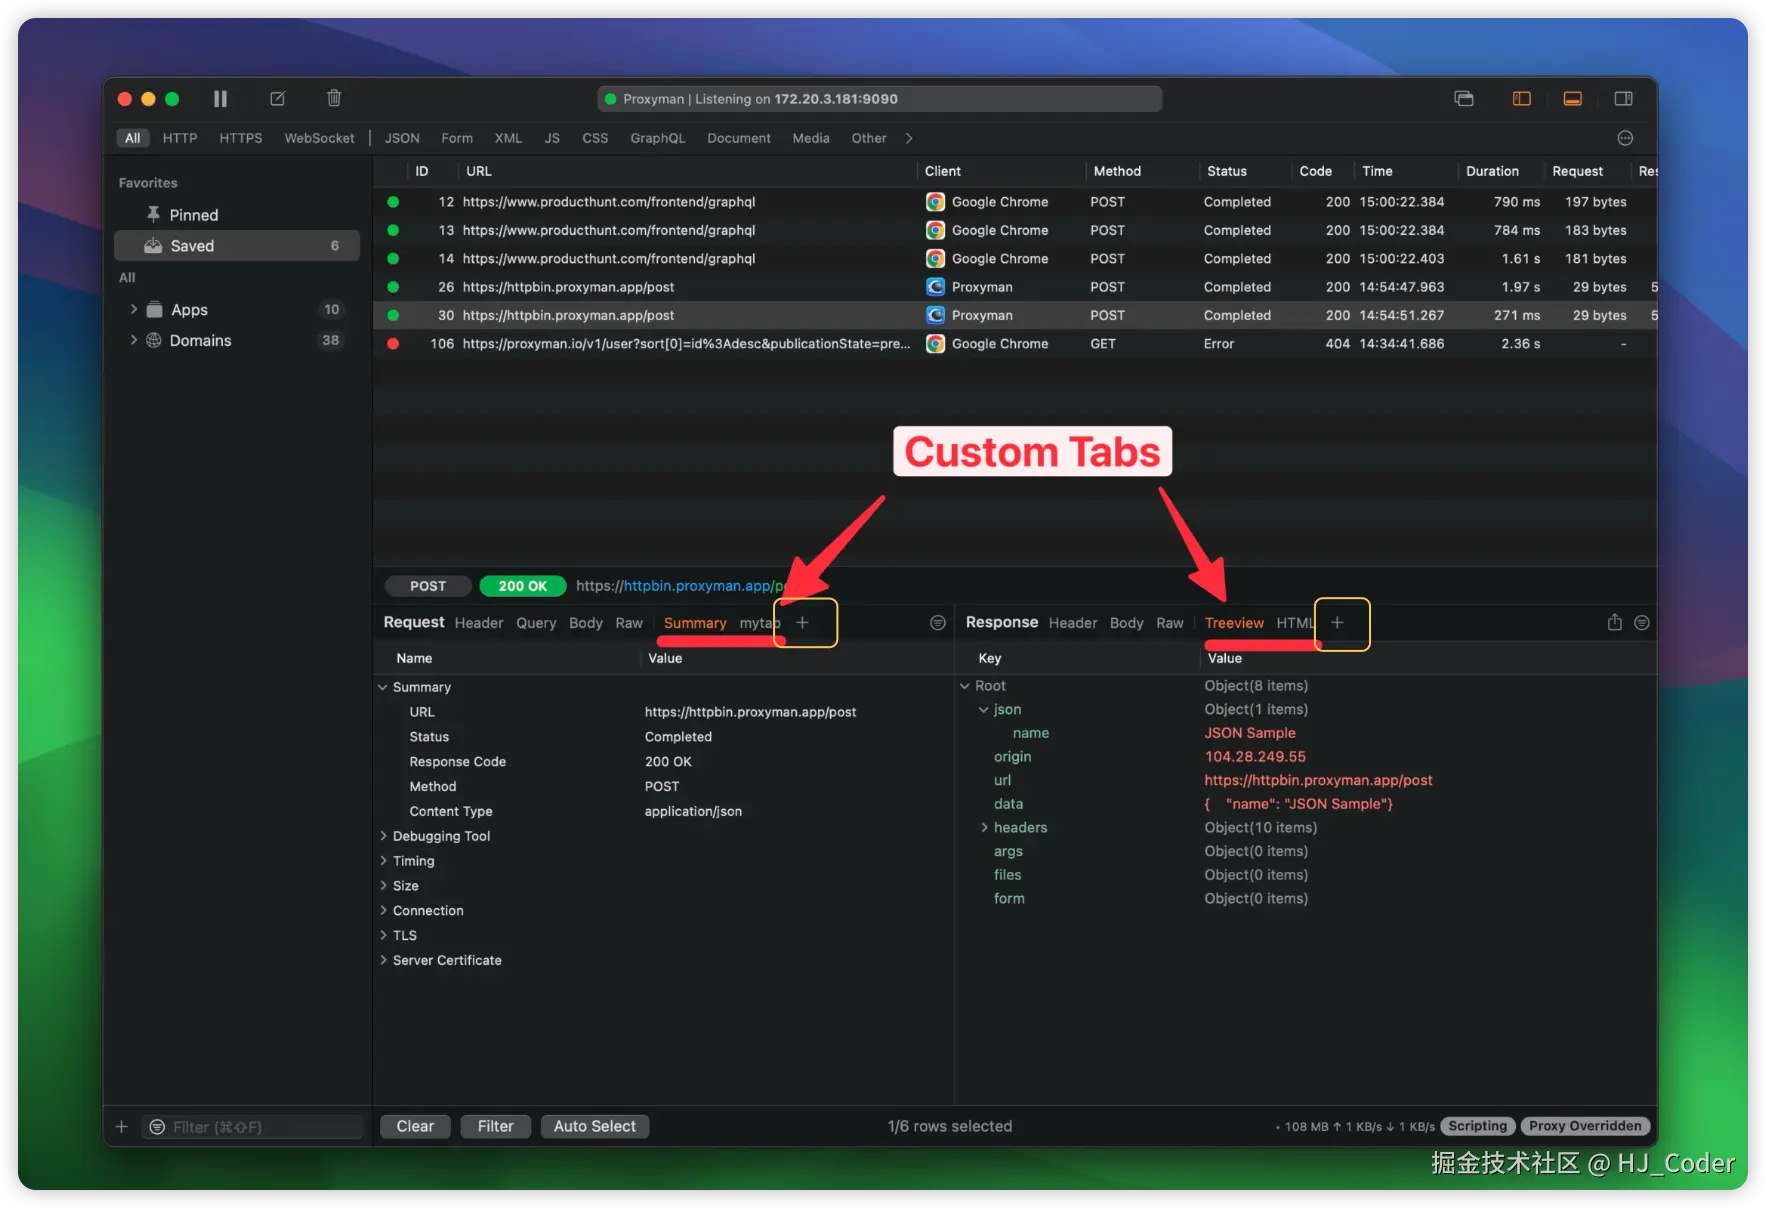Open the Pinned favorites list
This screenshot has height=1208, width=1766.
tap(236, 215)
